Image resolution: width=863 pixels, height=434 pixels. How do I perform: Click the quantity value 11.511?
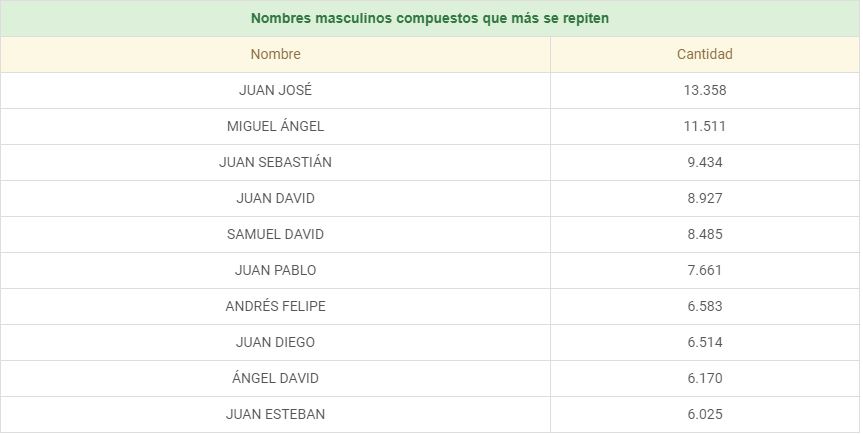(704, 126)
